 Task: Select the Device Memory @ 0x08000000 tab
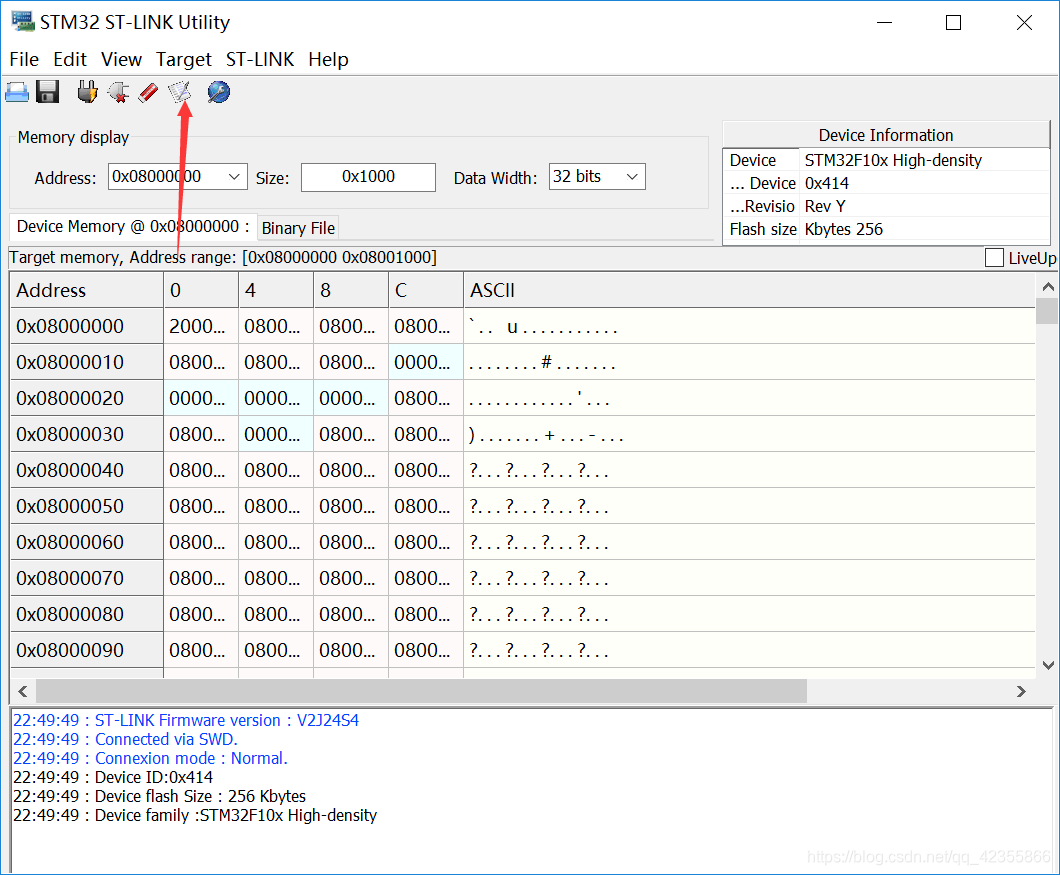(133, 227)
